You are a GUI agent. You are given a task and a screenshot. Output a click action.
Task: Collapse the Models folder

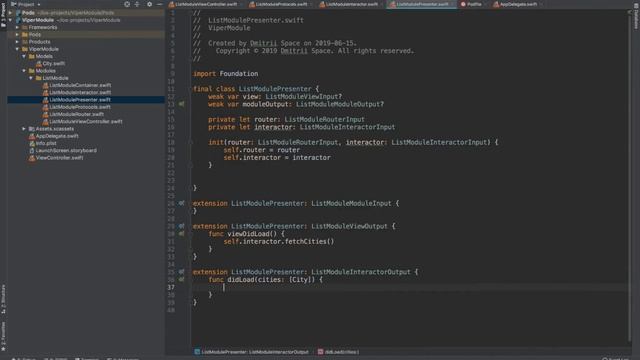point(24,56)
